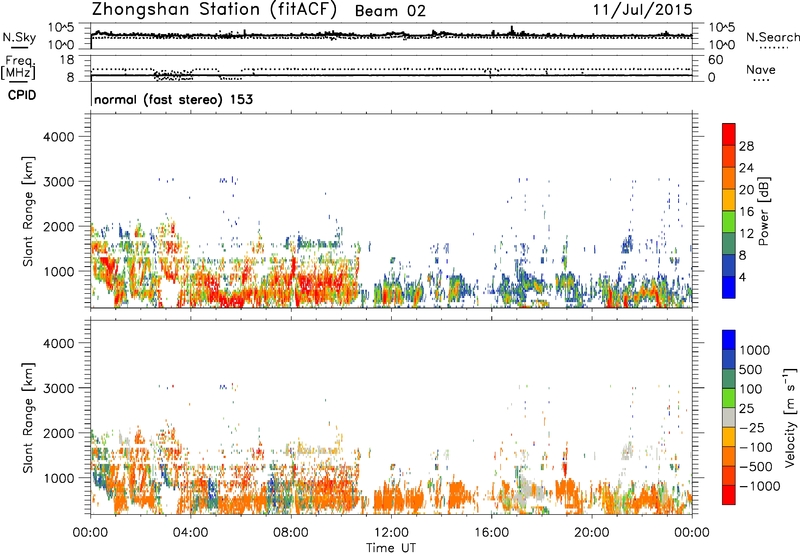Image resolution: width=800 pixels, height=554 pixels.
Task: Click the "N.Search" legend label
Action: pyautogui.click(x=773, y=37)
